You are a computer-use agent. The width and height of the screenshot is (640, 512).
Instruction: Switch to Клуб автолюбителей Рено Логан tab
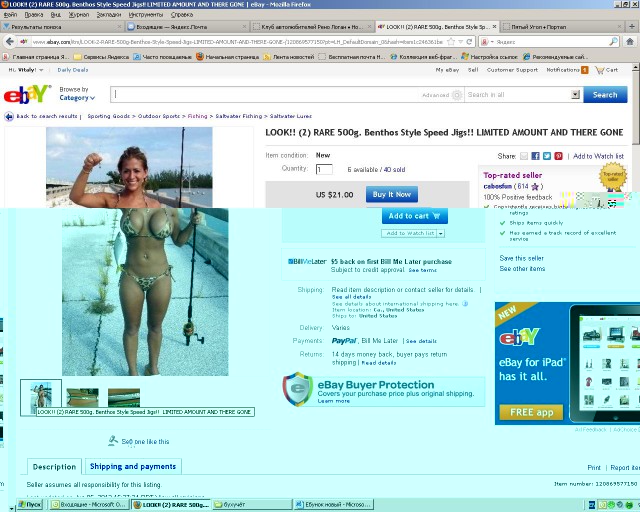coord(312,27)
